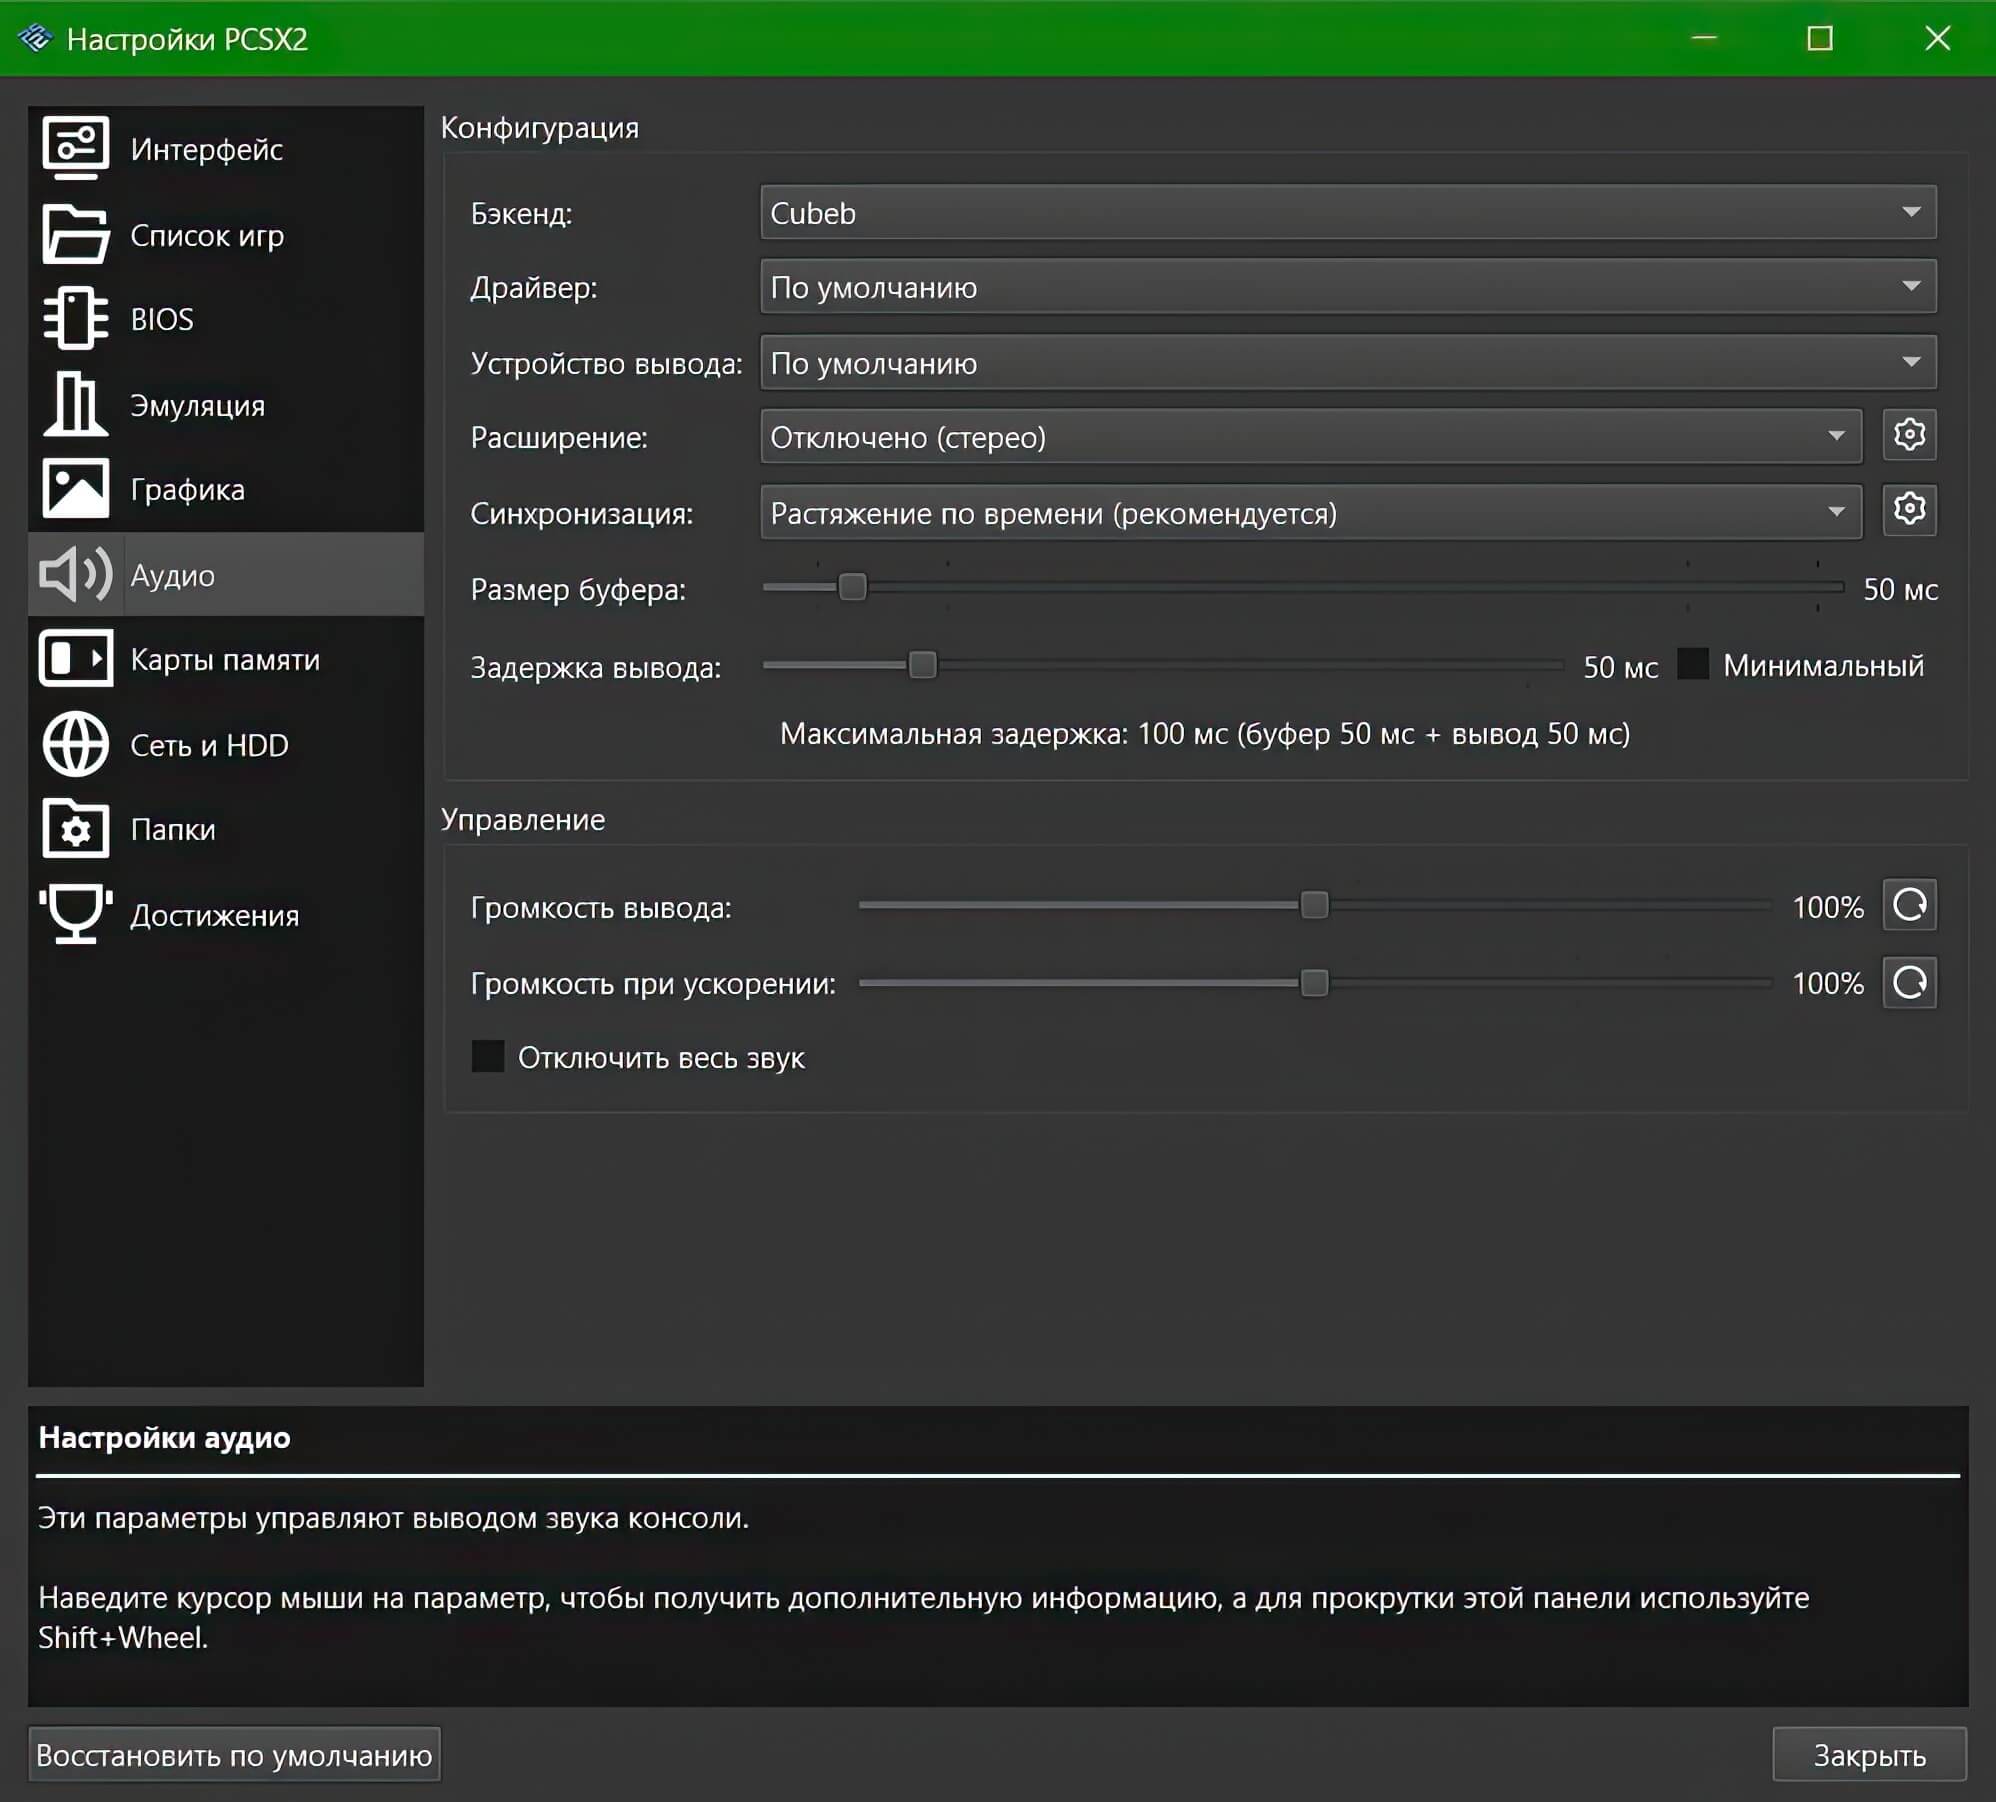This screenshot has width=1996, height=1802.
Task: Open the Расширение dropdown
Action: coord(1311,436)
